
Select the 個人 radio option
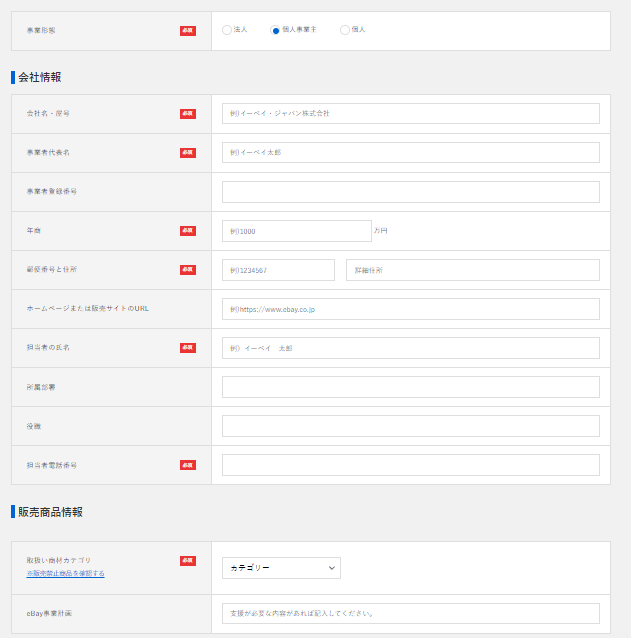tap(345, 30)
